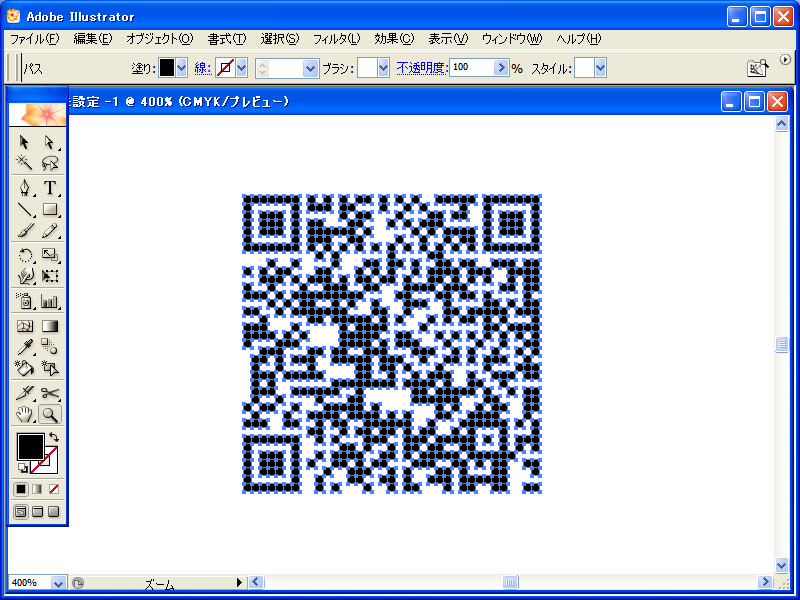Select the Live Paint Bucket tool
800x600 pixels.
pyautogui.click(x=24, y=368)
